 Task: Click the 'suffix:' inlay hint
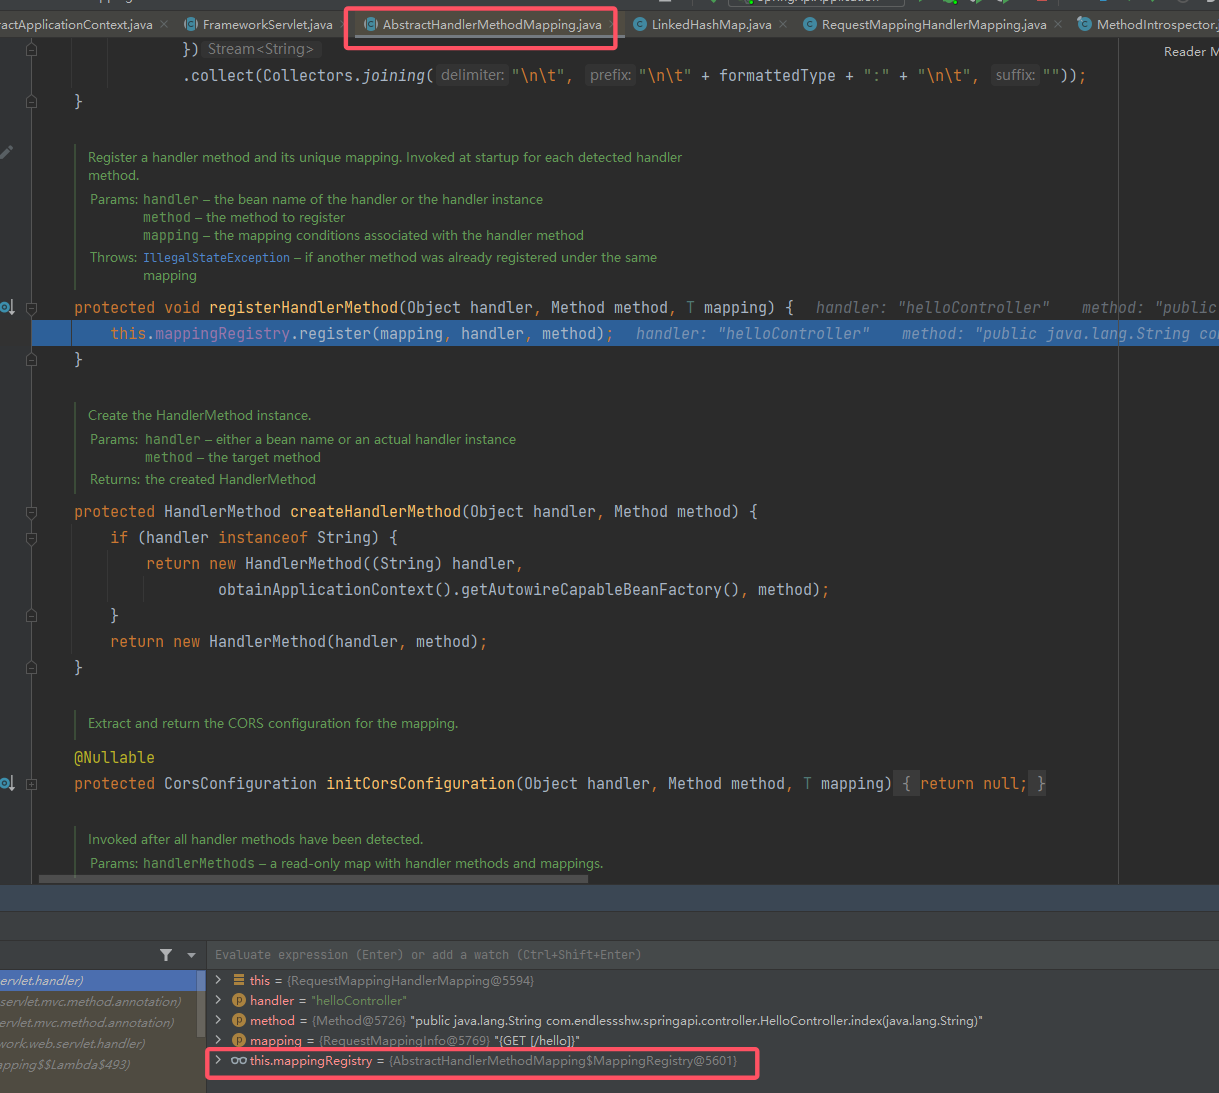coord(1015,75)
